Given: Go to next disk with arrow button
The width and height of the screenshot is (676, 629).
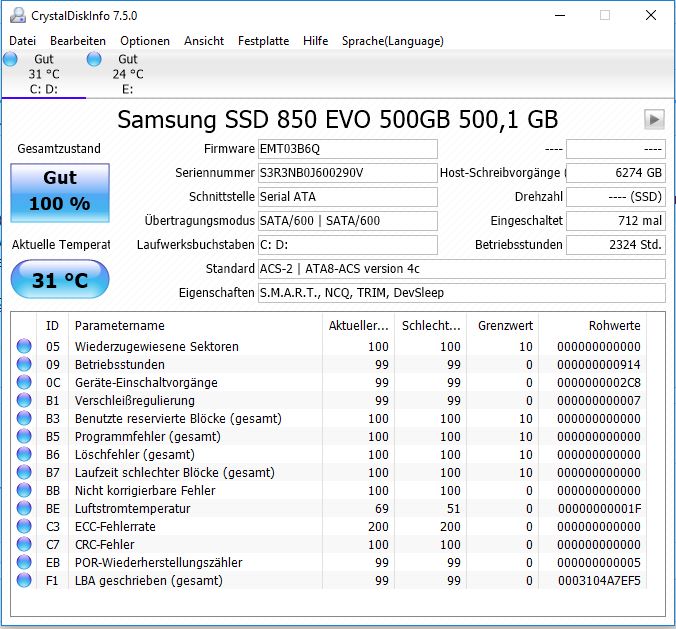Looking at the screenshot, I should click(x=654, y=119).
